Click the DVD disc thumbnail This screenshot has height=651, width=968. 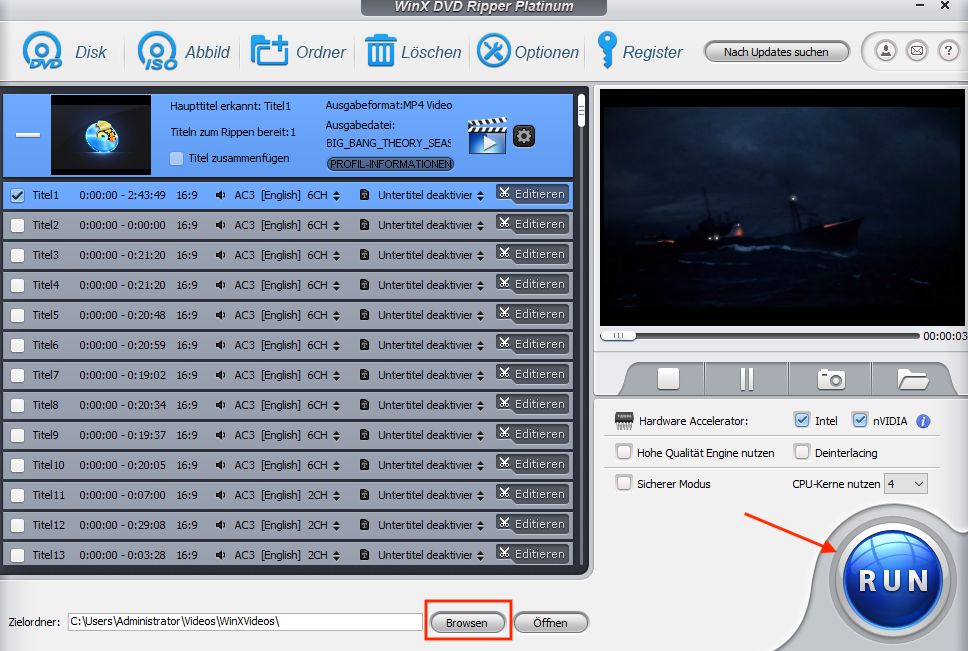click(101, 135)
